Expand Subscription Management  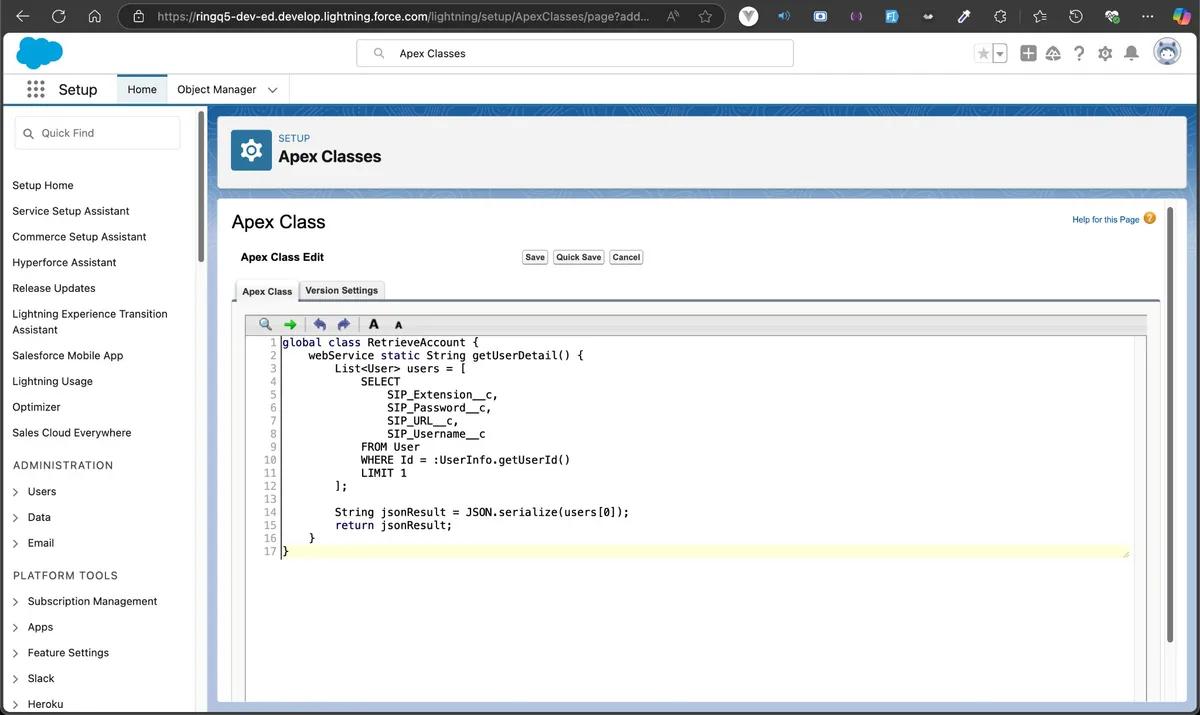pos(15,602)
